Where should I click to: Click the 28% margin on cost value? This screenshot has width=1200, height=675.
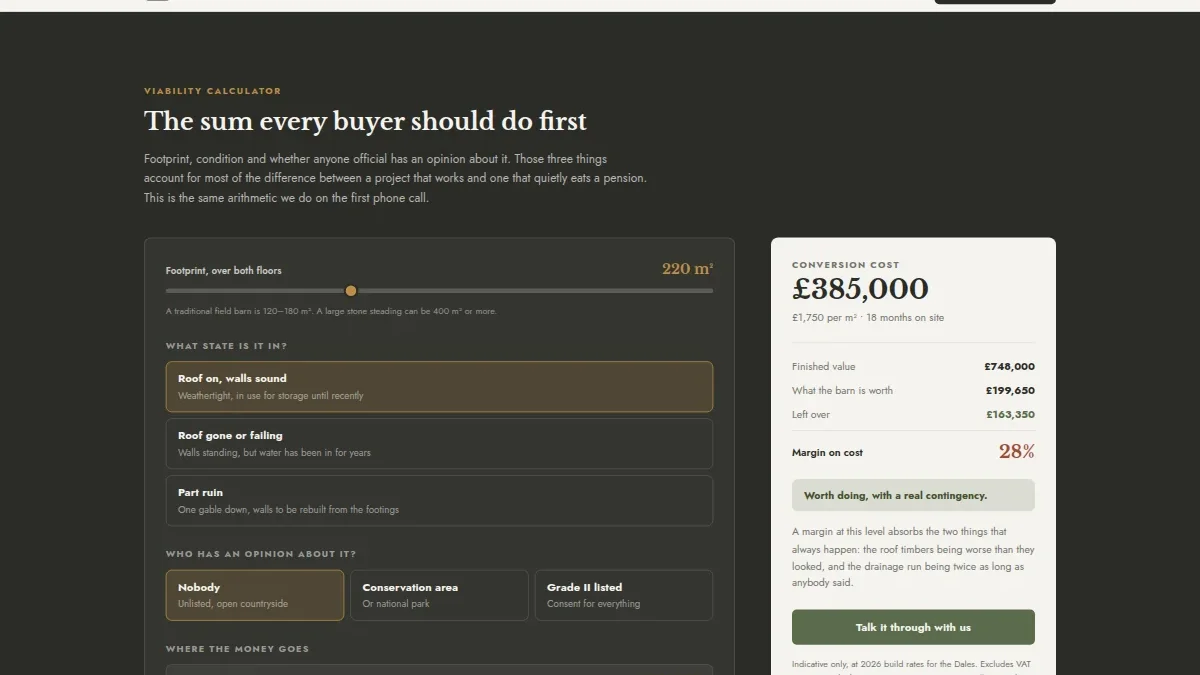pos(1016,451)
